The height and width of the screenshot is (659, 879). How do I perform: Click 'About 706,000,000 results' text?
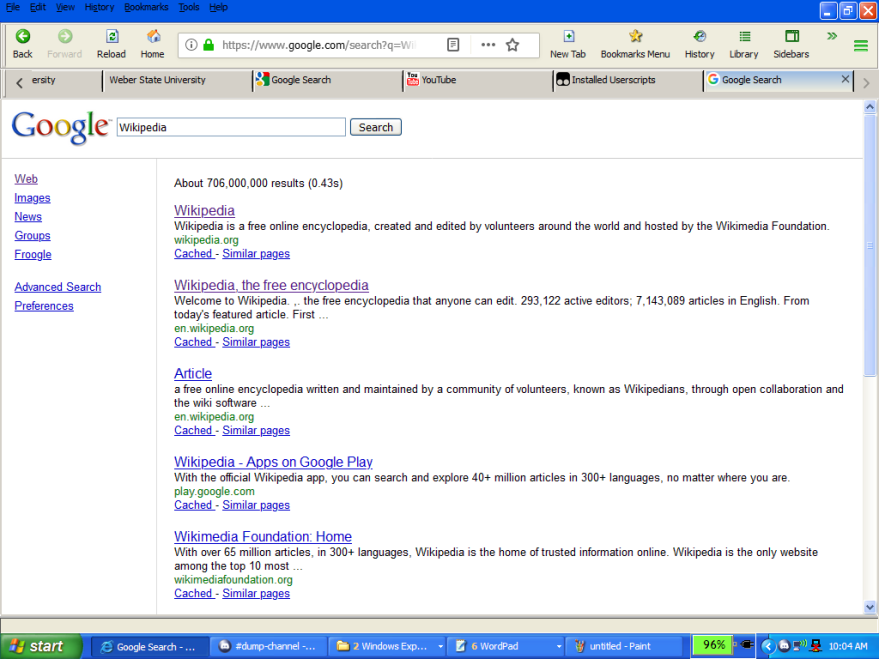tap(239, 183)
